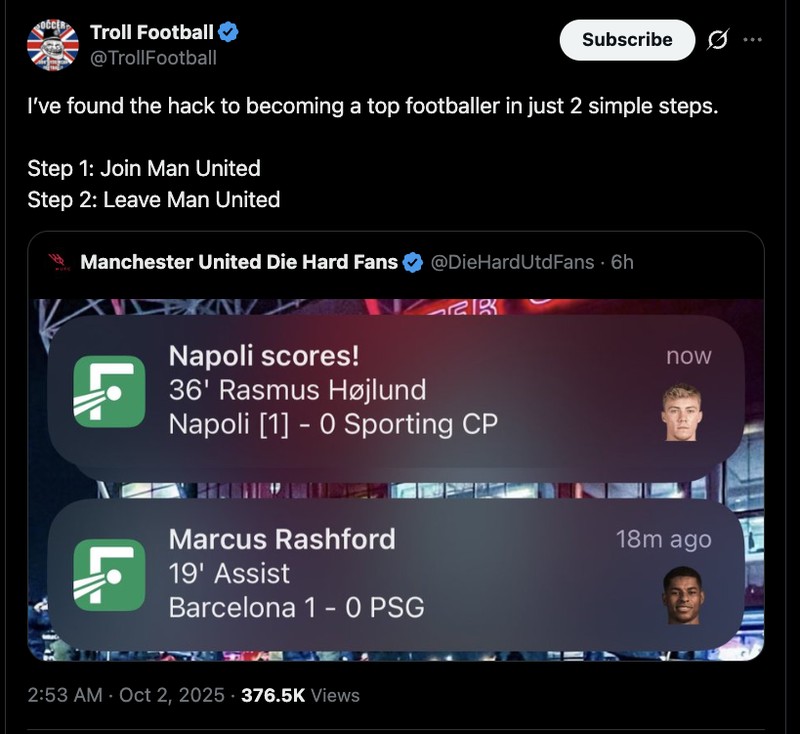
Task: Click the @TrollFootball handle
Action: click(153, 57)
